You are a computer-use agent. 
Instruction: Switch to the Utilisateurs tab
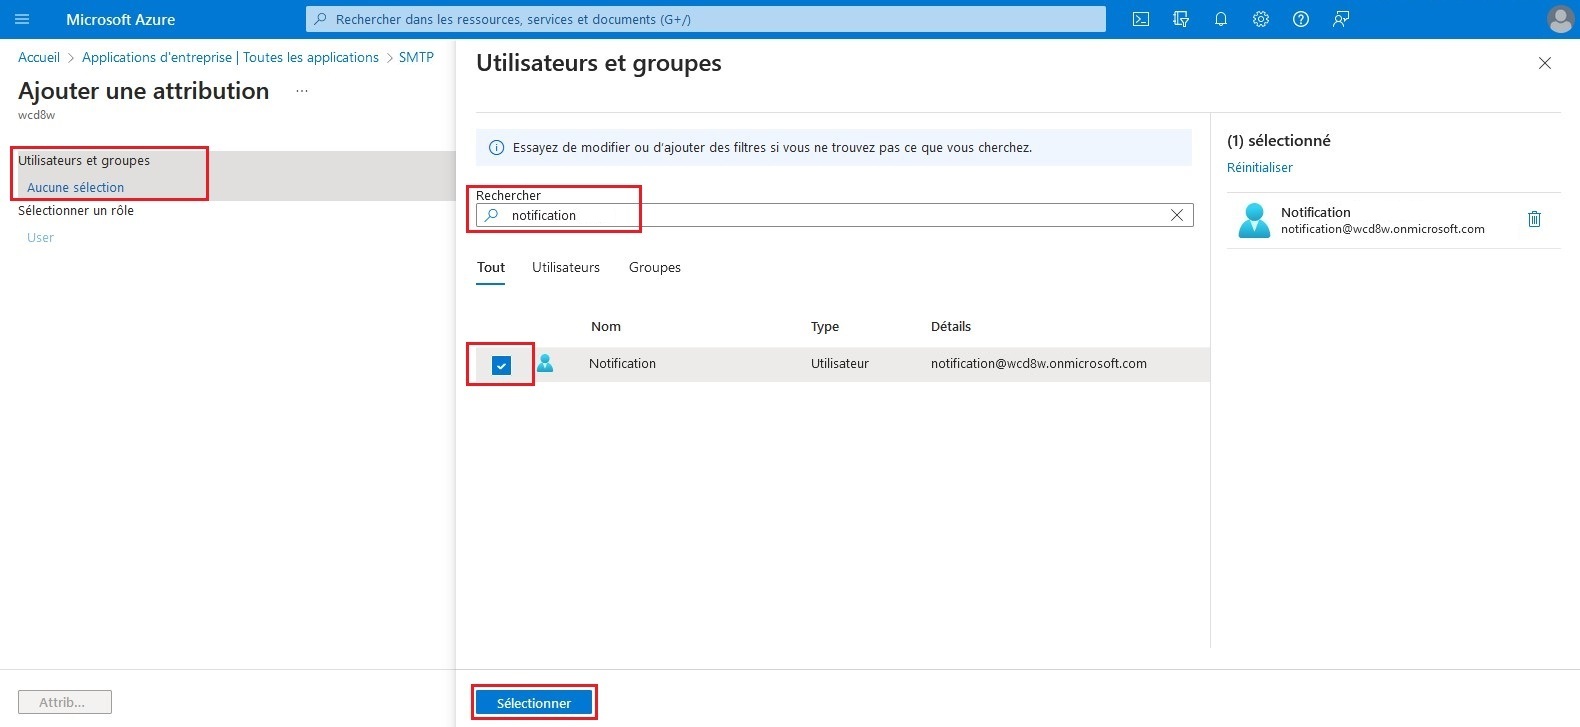(x=566, y=268)
